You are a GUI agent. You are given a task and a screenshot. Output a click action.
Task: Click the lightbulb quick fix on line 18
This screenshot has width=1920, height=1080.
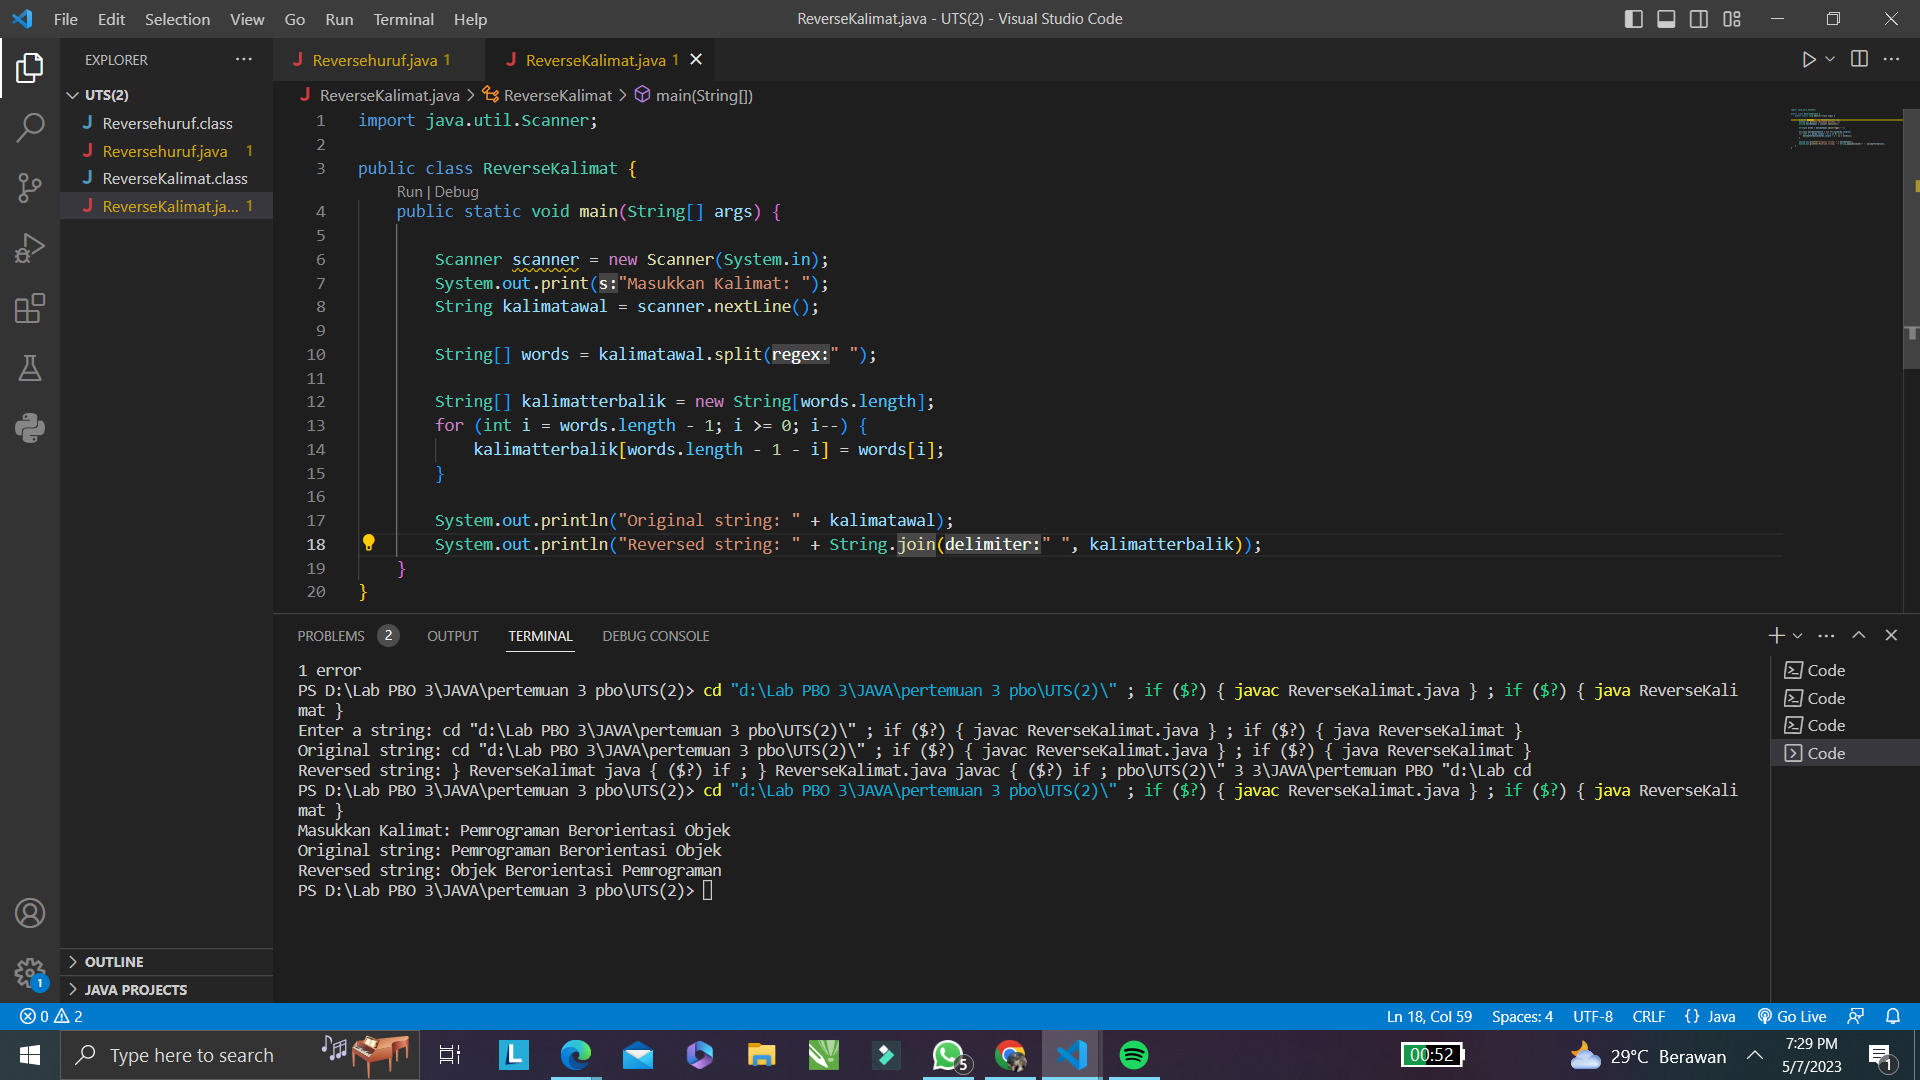point(371,544)
